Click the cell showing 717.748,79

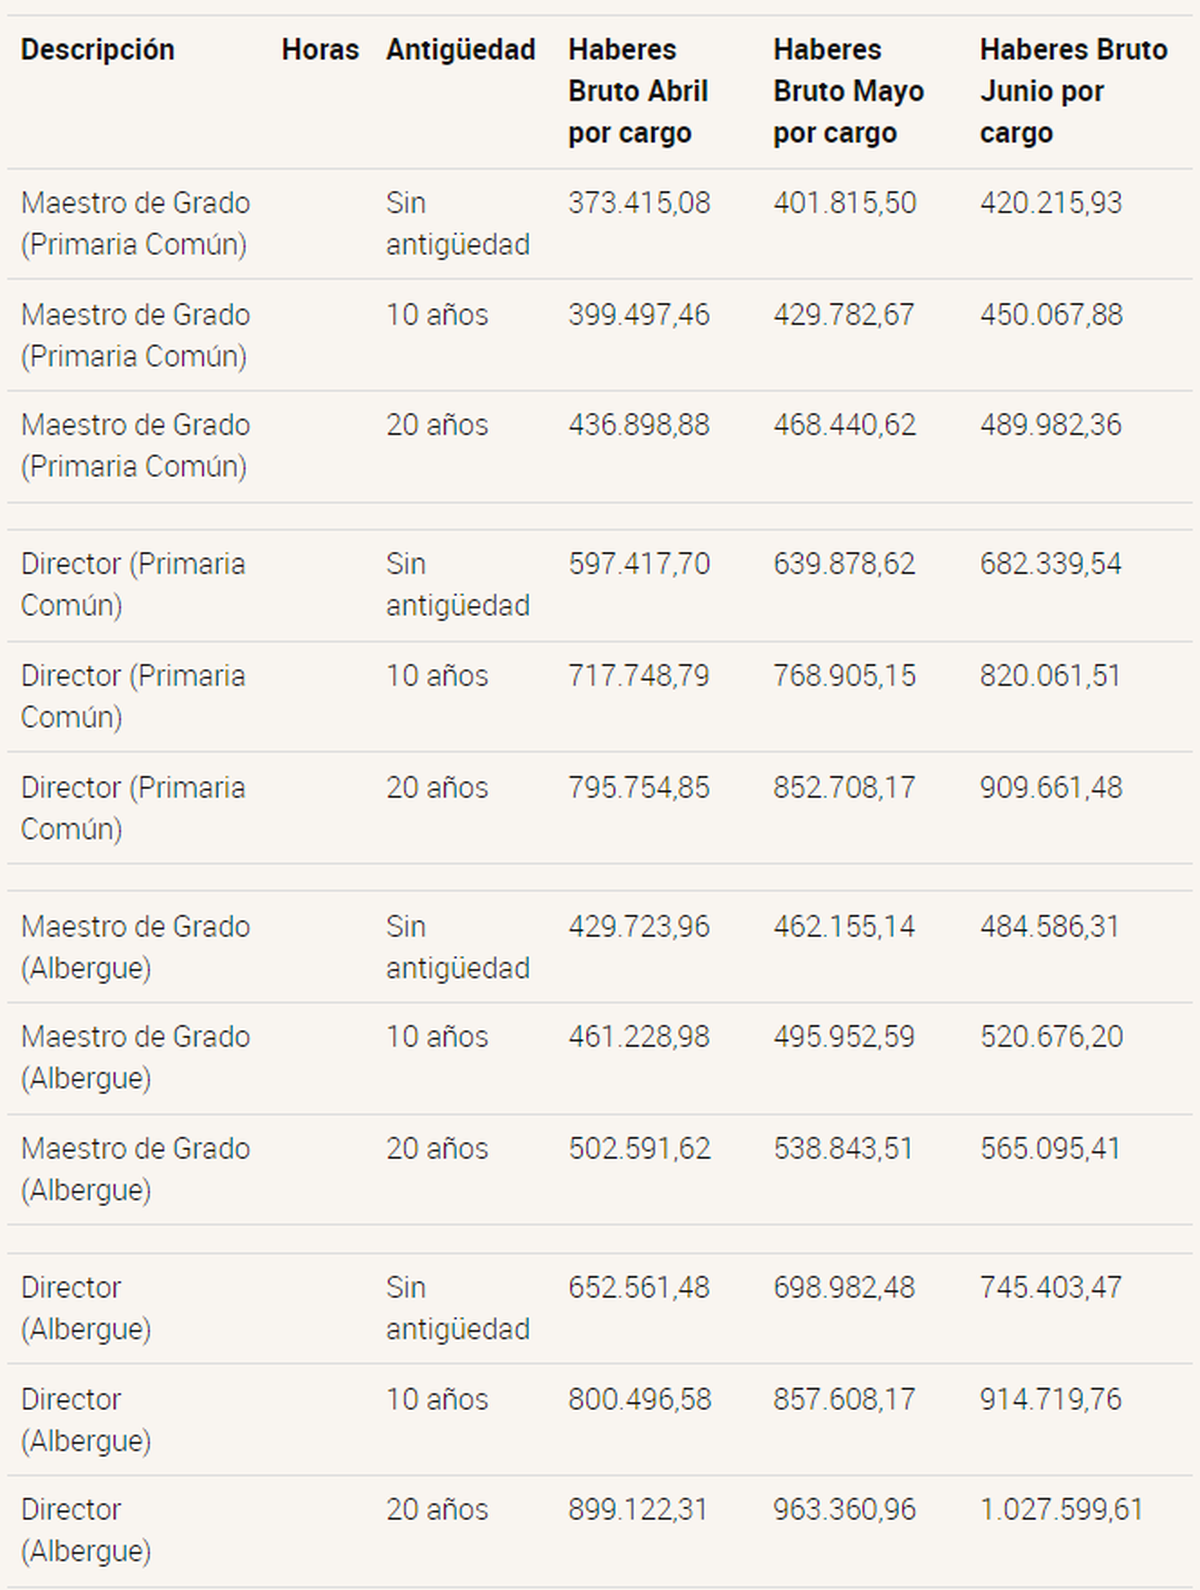(x=639, y=676)
